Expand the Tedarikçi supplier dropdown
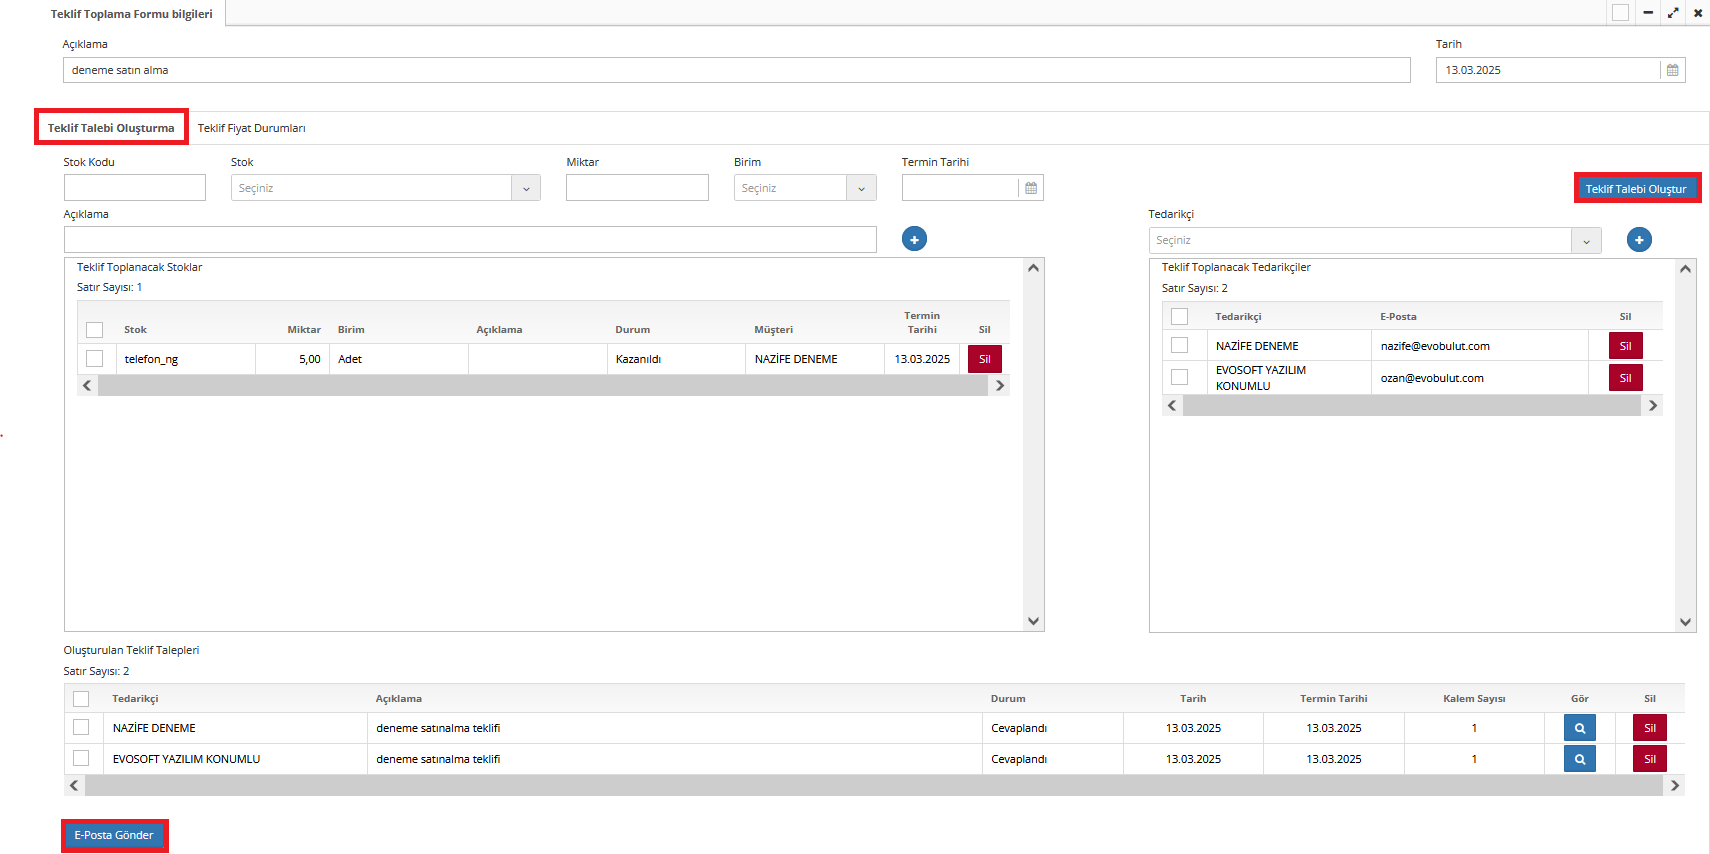The image size is (1710, 854). coord(1586,241)
